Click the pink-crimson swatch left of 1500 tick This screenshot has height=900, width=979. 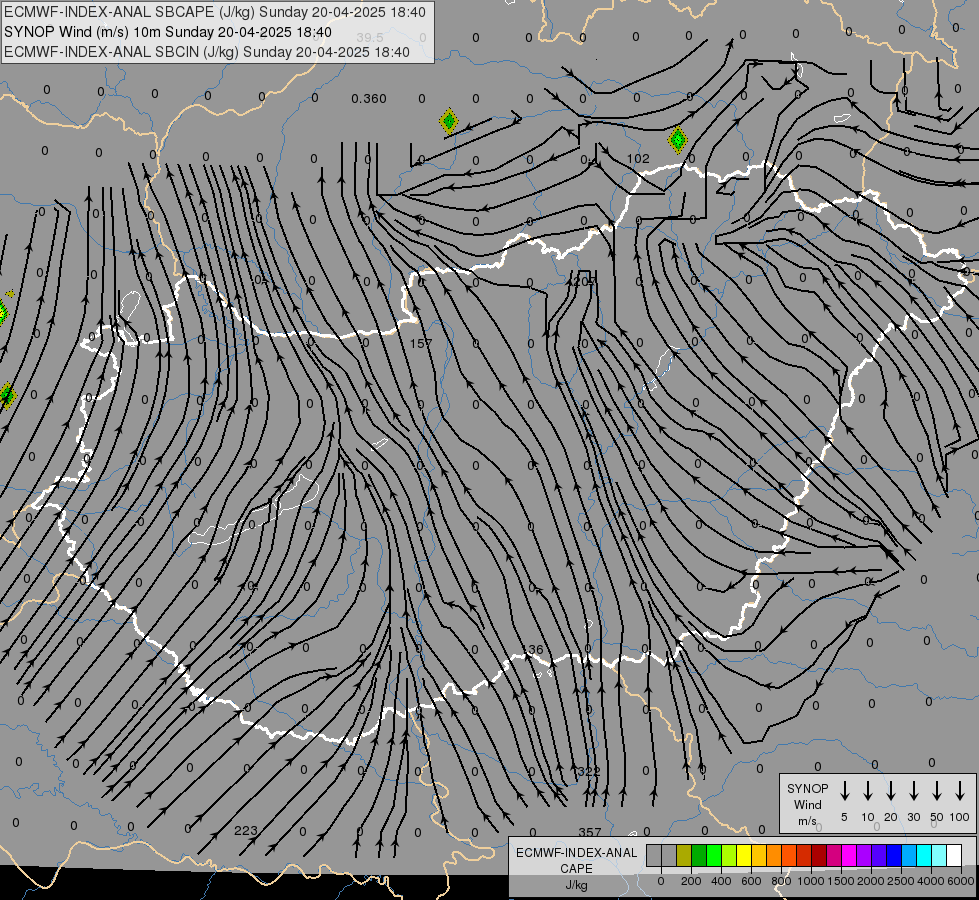(x=834, y=855)
